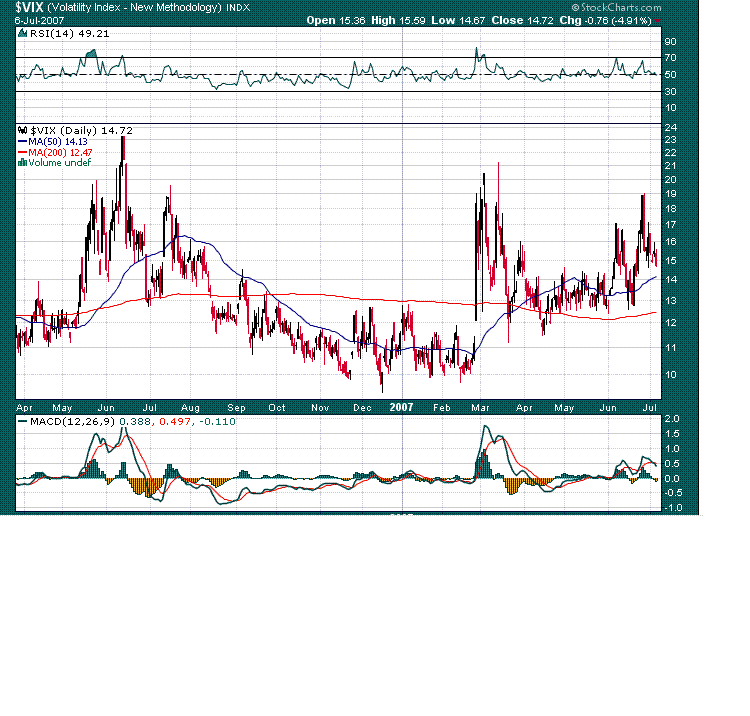Click the 2.0 level on MACD axis
Image resolution: width=750 pixels, height=716 pixels.
[672, 419]
